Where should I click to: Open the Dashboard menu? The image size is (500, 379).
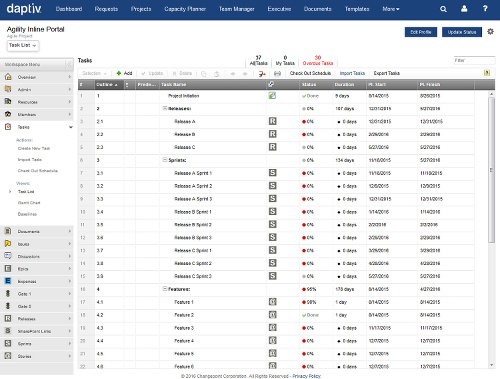click(x=69, y=9)
